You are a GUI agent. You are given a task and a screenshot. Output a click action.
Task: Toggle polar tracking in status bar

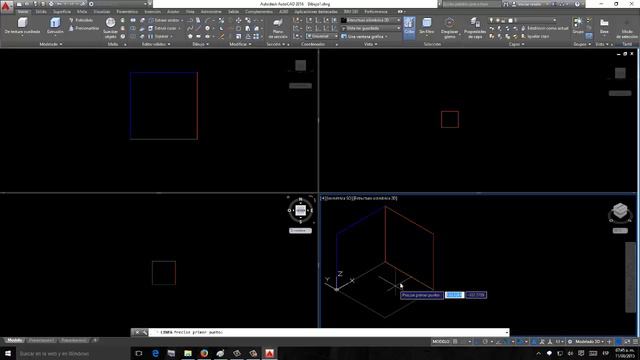485,341
